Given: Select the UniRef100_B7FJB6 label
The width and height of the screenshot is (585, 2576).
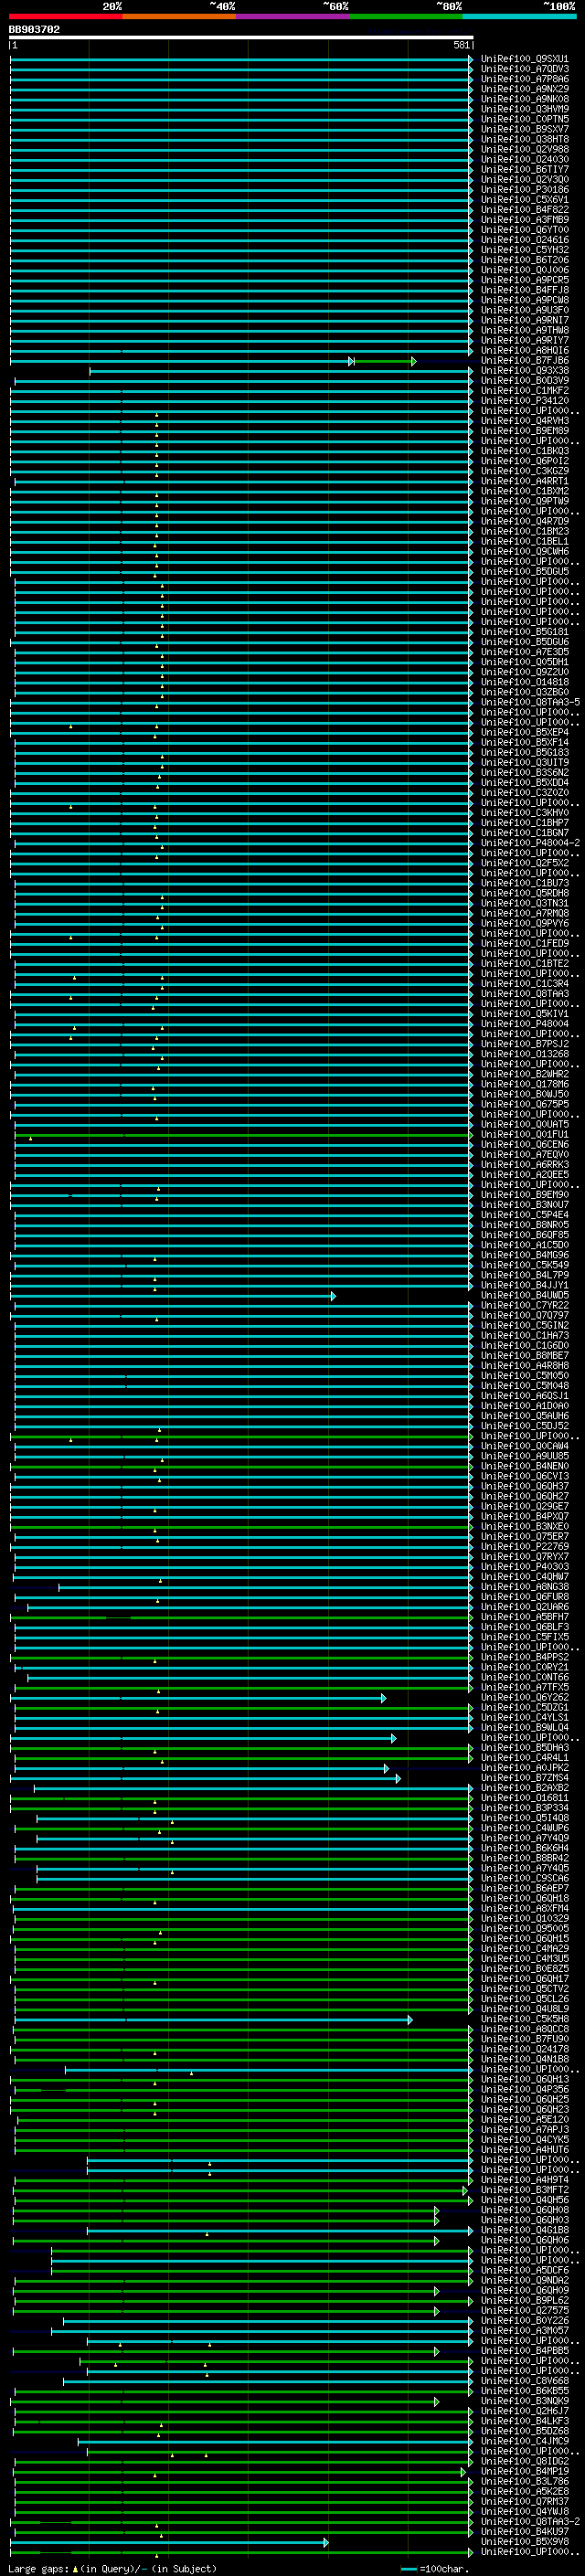Looking at the screenshot, I should [x=525, y=360].
